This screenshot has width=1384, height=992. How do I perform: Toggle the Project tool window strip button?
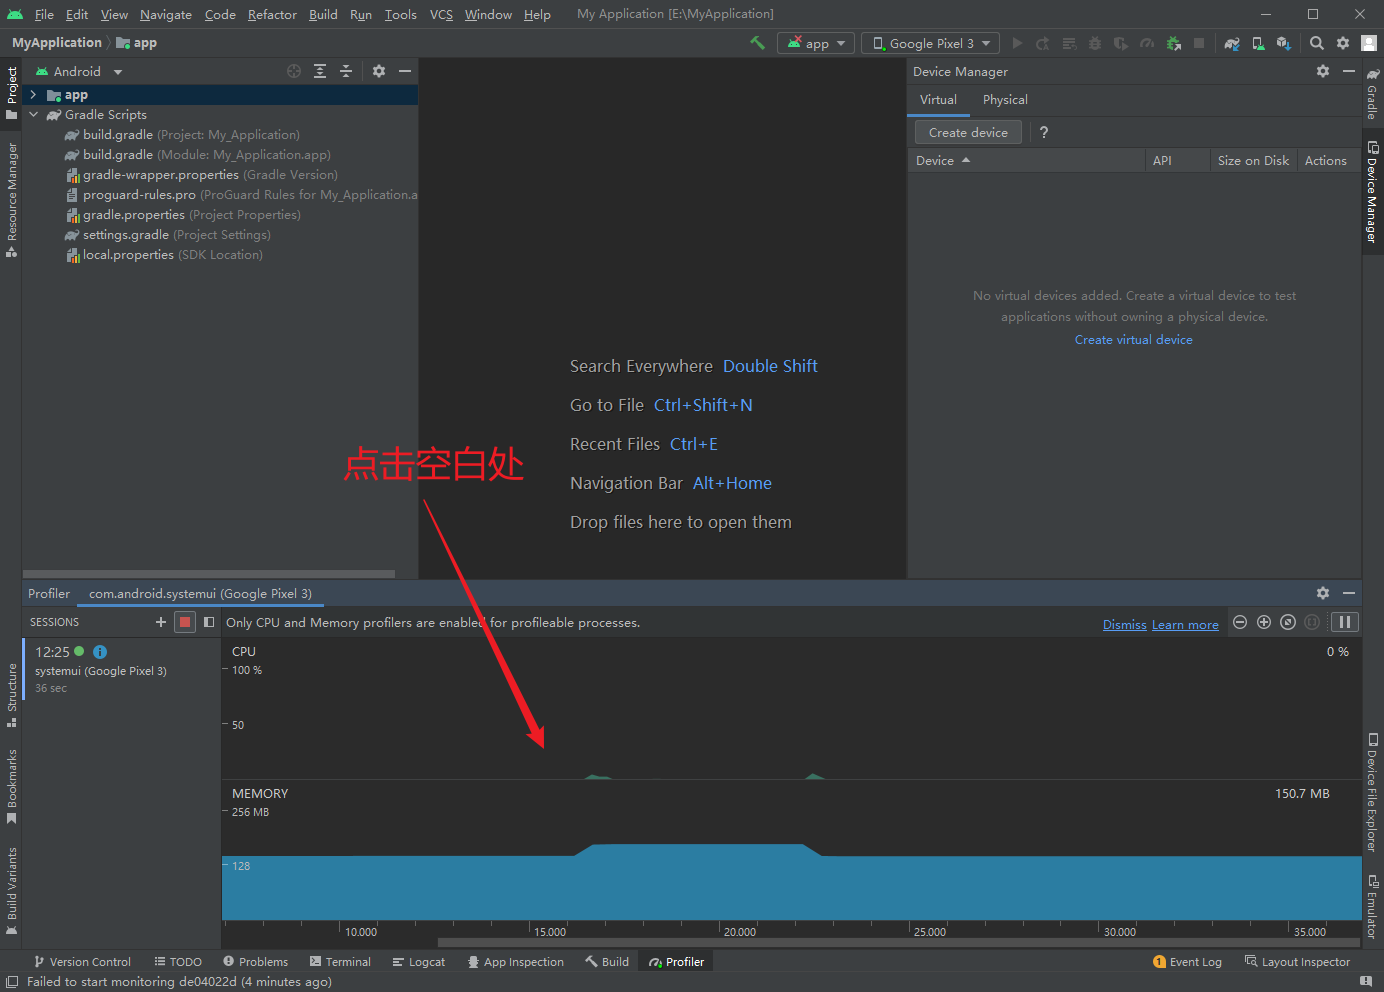tap(11, 93)
